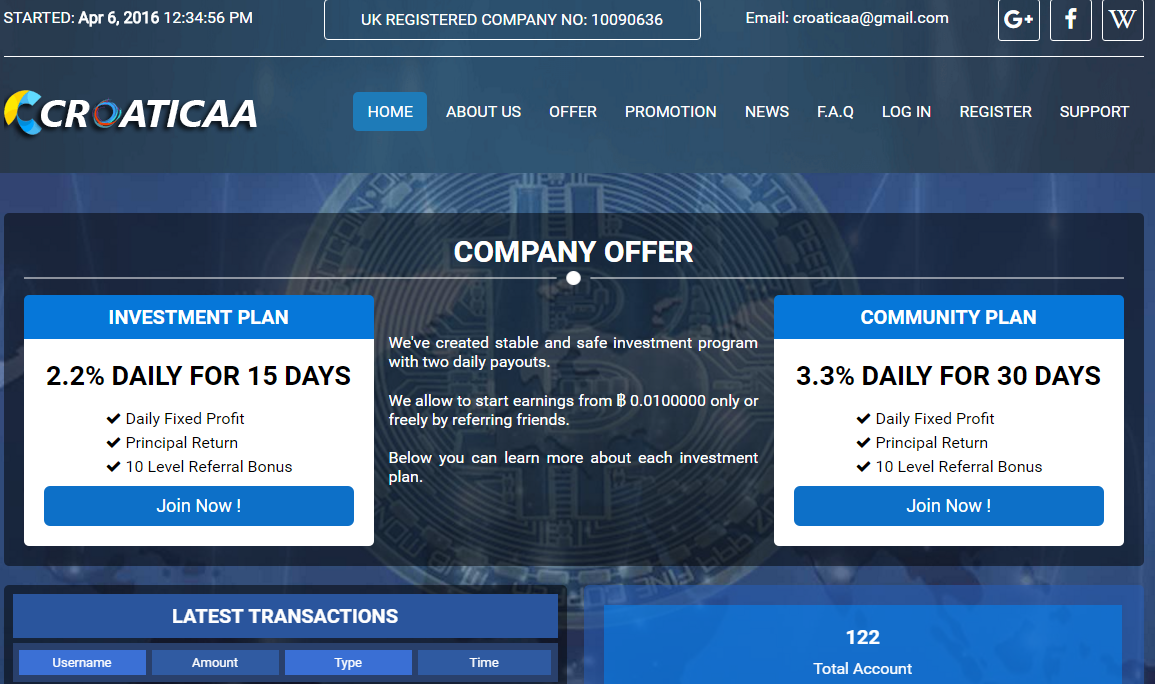The width and height of the screenshot is (1155, 684).
Task: Open the Promotion menu item
Action: 670,112
